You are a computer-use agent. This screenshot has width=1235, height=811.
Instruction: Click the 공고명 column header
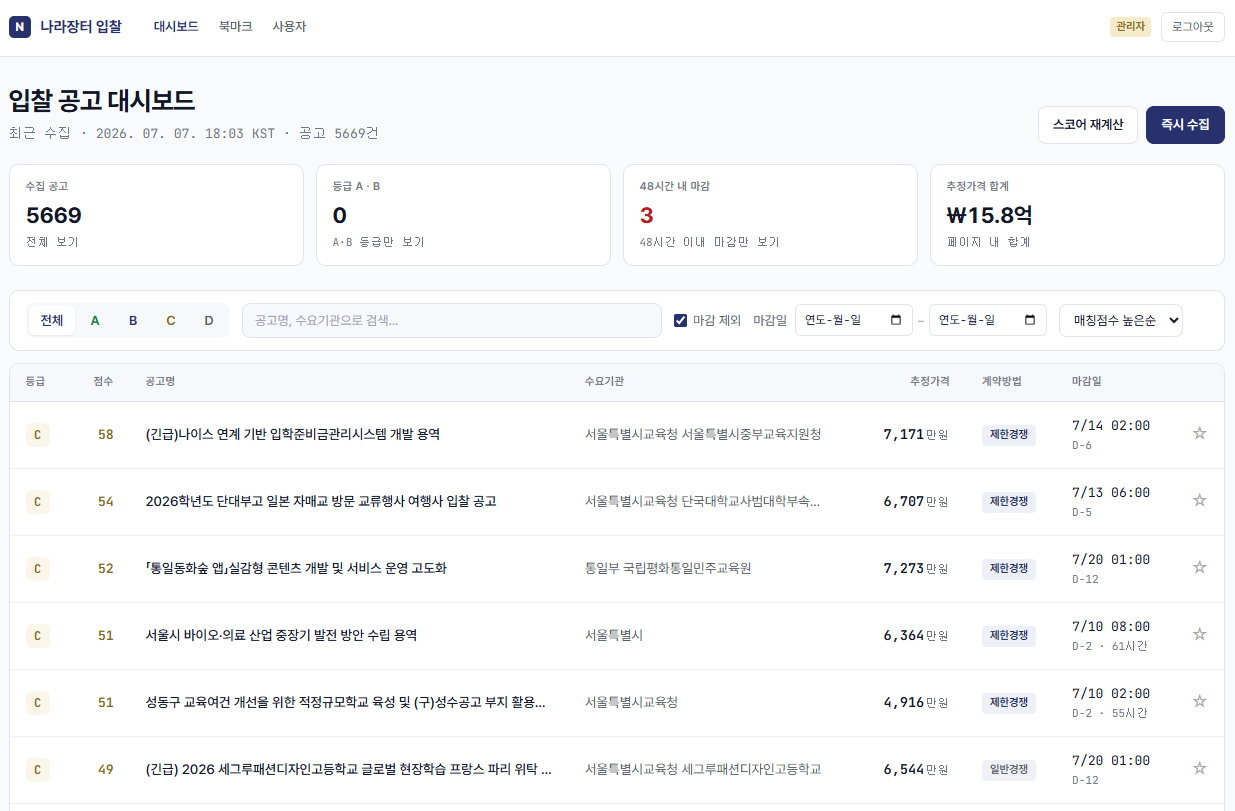160,382
